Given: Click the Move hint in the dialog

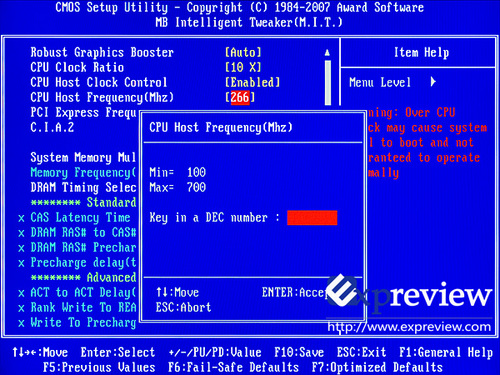Looking at the screenshot, I should click(177, 293).
